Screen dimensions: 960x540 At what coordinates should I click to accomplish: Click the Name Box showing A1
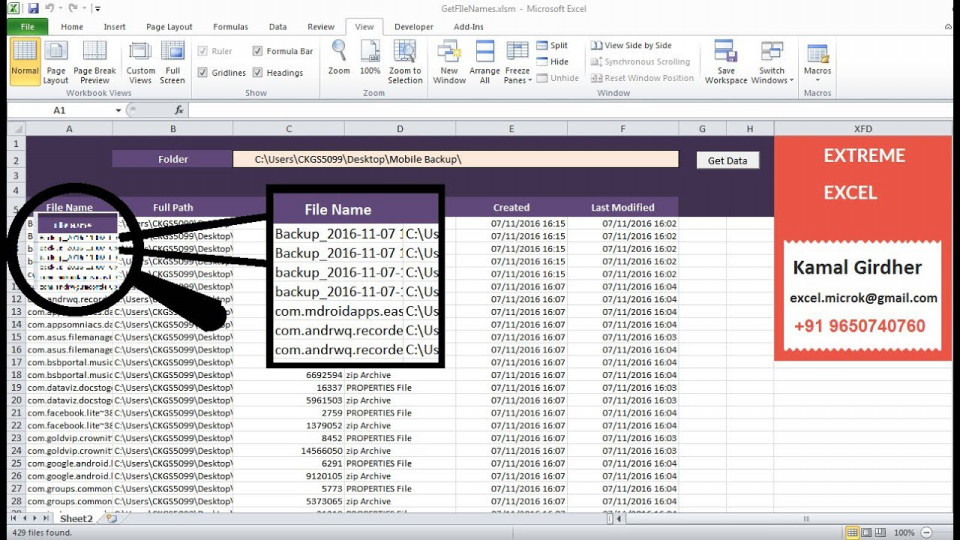click(x=60, y=110)
